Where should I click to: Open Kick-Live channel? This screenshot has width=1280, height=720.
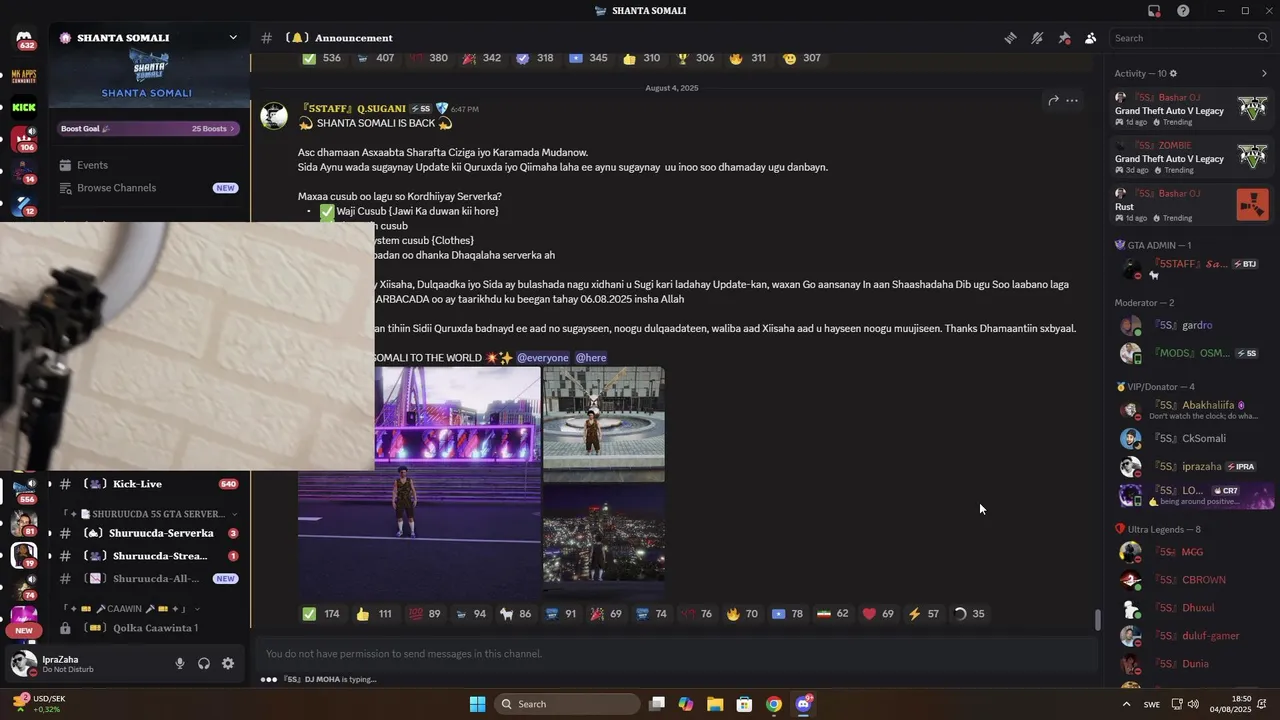point(148,484)
